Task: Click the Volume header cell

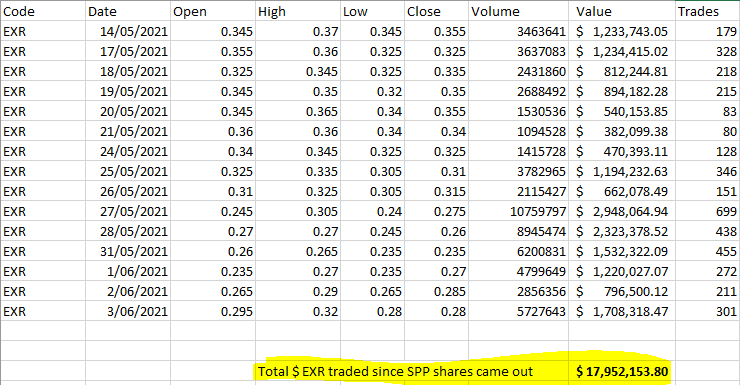Action: [519, 11]
